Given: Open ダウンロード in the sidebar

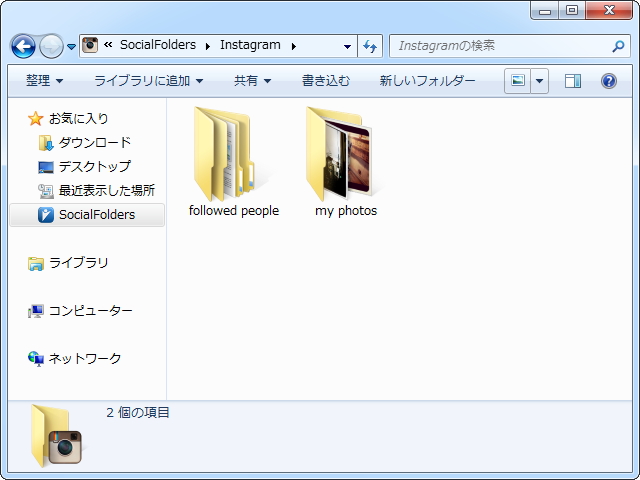Looking at the screenshot, I should point(95,142).
